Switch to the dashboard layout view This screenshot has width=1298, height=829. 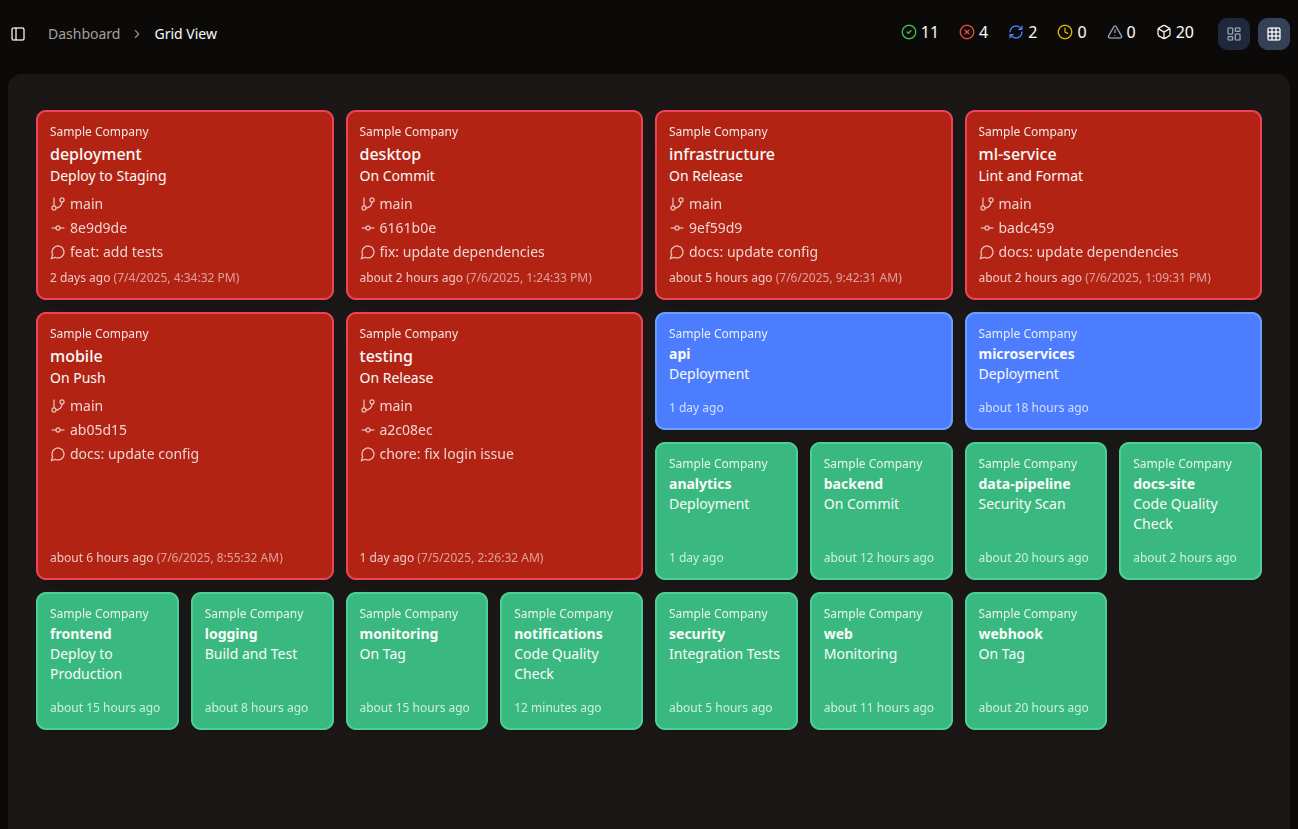pyautogui.click(x=1233, y=33)
